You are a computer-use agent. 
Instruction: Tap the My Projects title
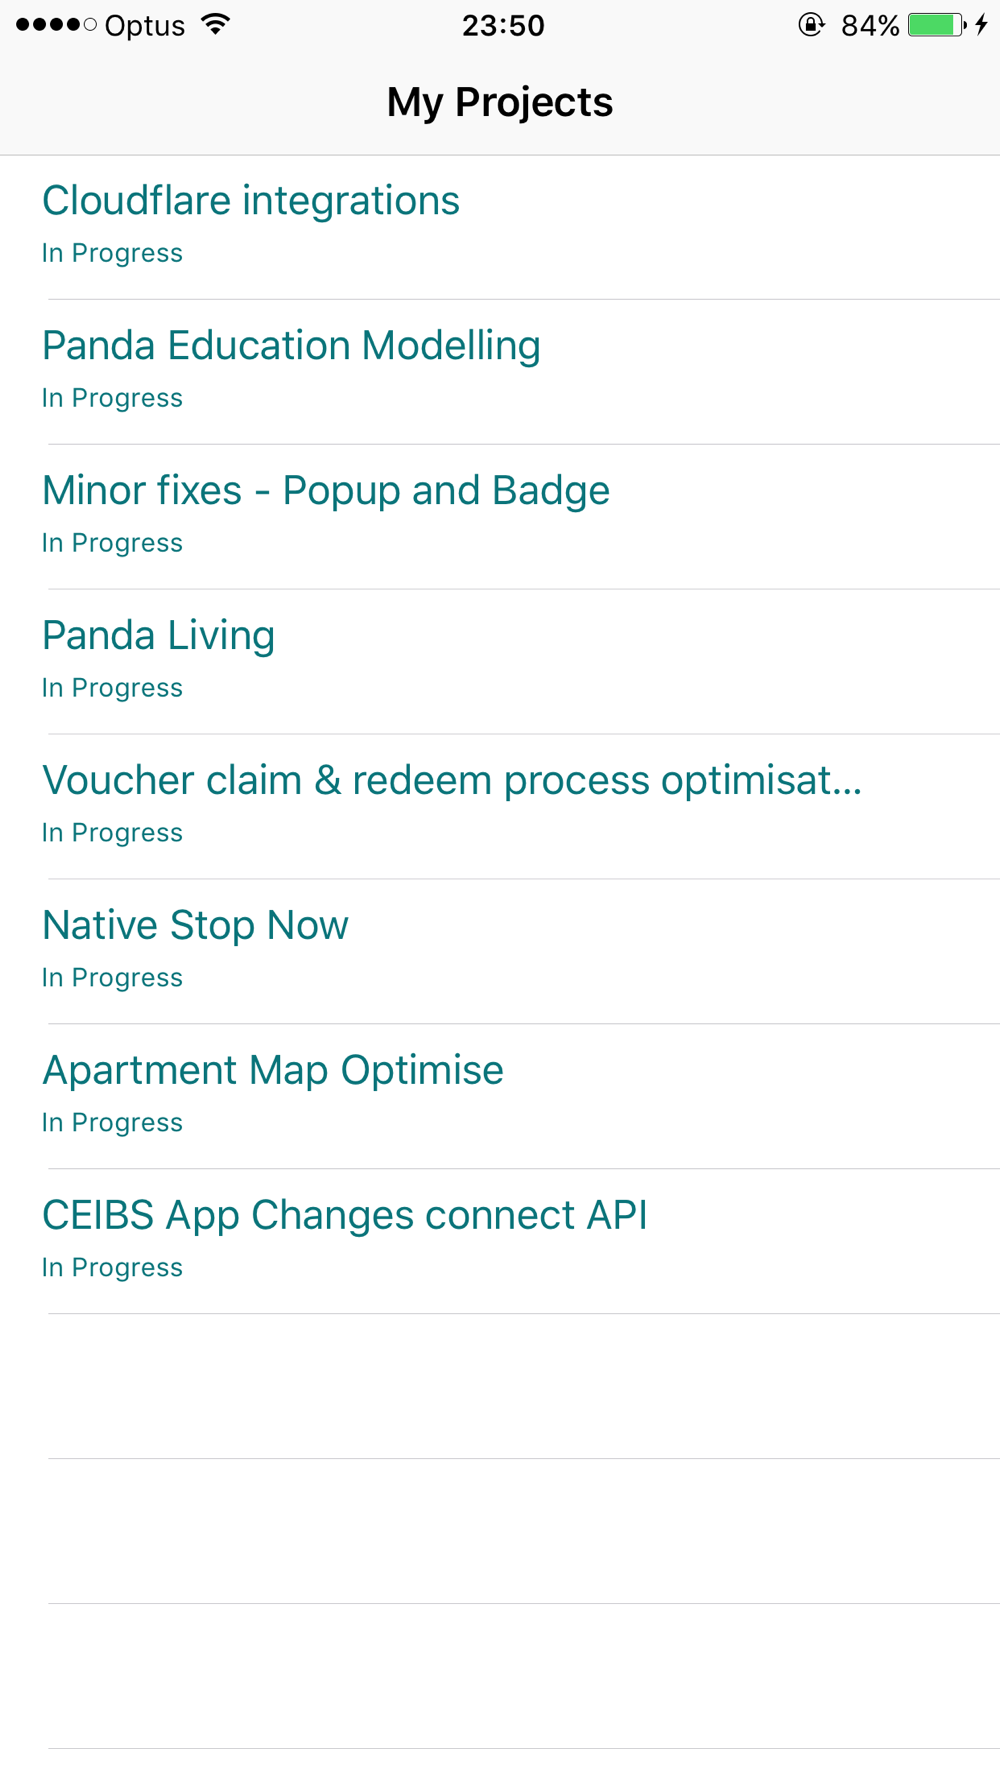pos(500,102)
